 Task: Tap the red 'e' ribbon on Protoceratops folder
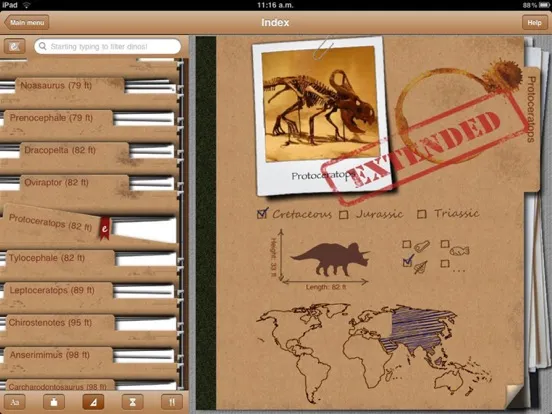[105, 228]
